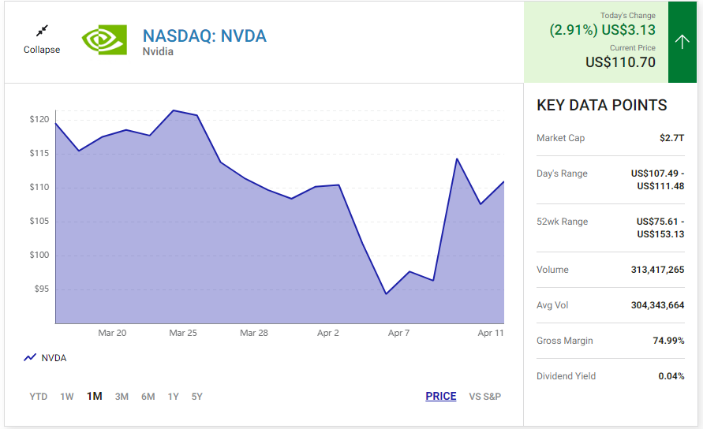Screen dimensions: 703x429
Task: Click the Gross Margin label
Action: click(564, 341)
